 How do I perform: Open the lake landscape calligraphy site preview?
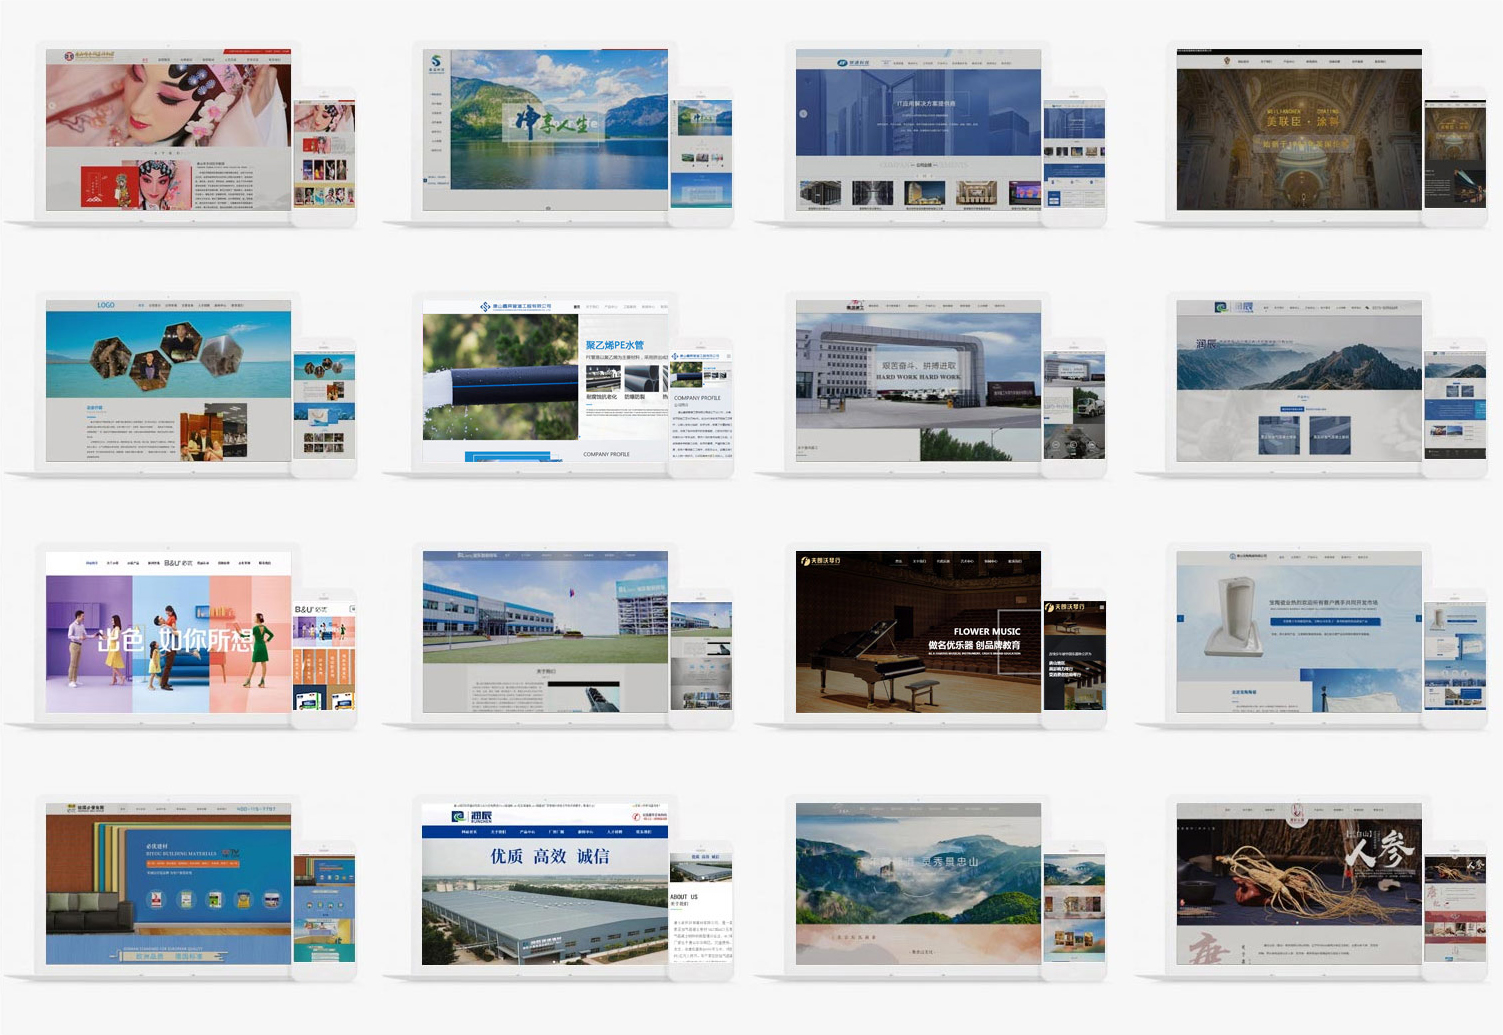(545, 130)
